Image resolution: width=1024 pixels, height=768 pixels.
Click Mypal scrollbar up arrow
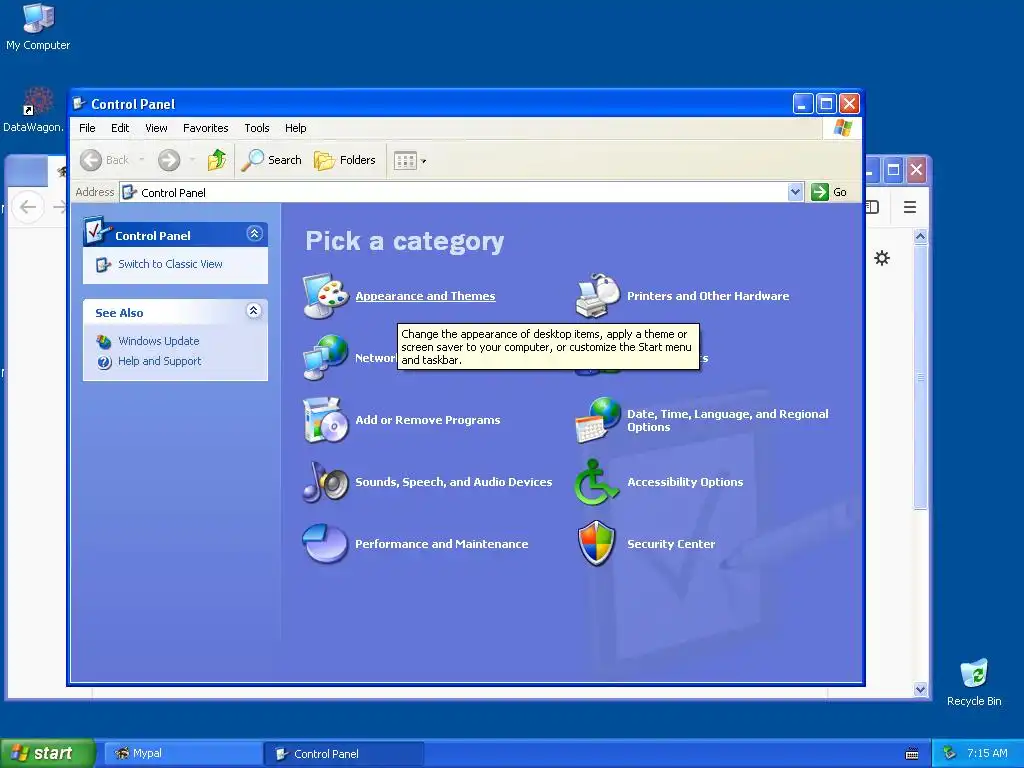point(920,236)
